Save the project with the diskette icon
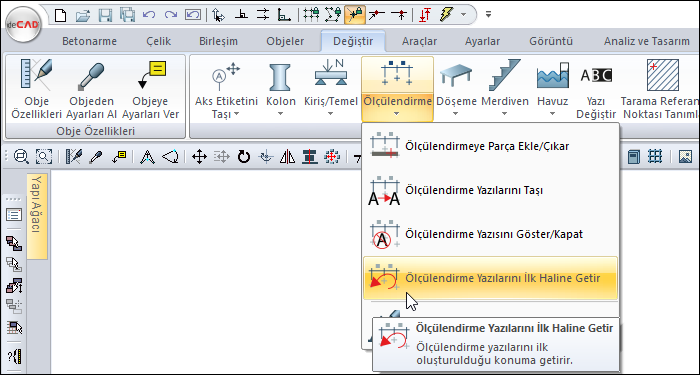 [105, 15]
